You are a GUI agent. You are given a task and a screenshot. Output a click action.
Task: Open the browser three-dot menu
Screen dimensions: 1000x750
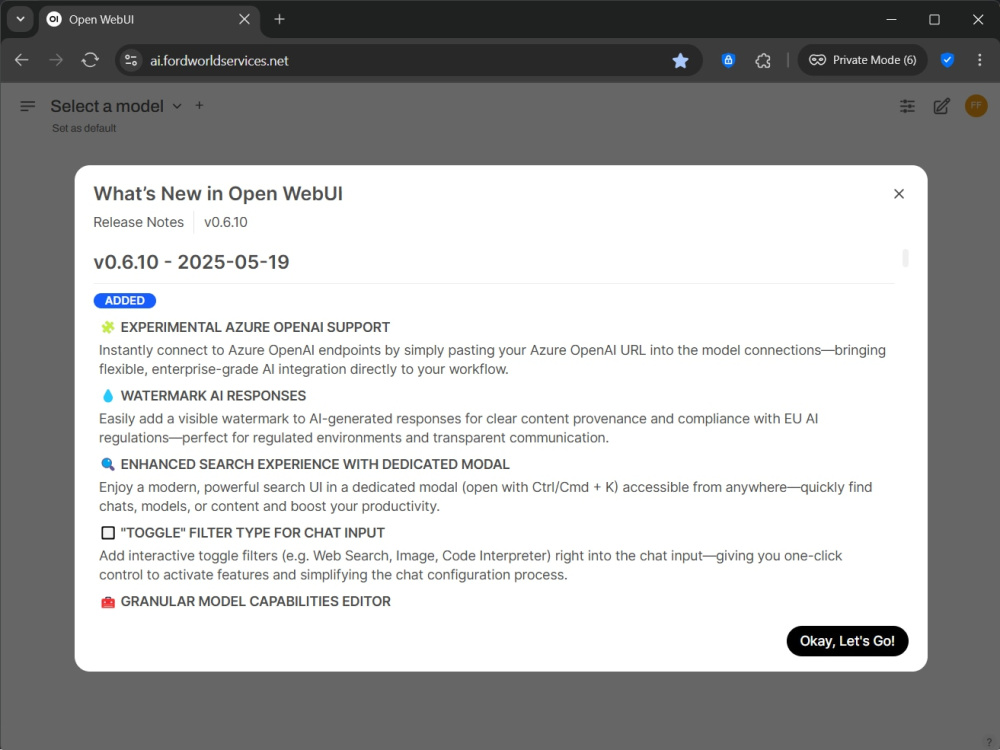point(980,60)
